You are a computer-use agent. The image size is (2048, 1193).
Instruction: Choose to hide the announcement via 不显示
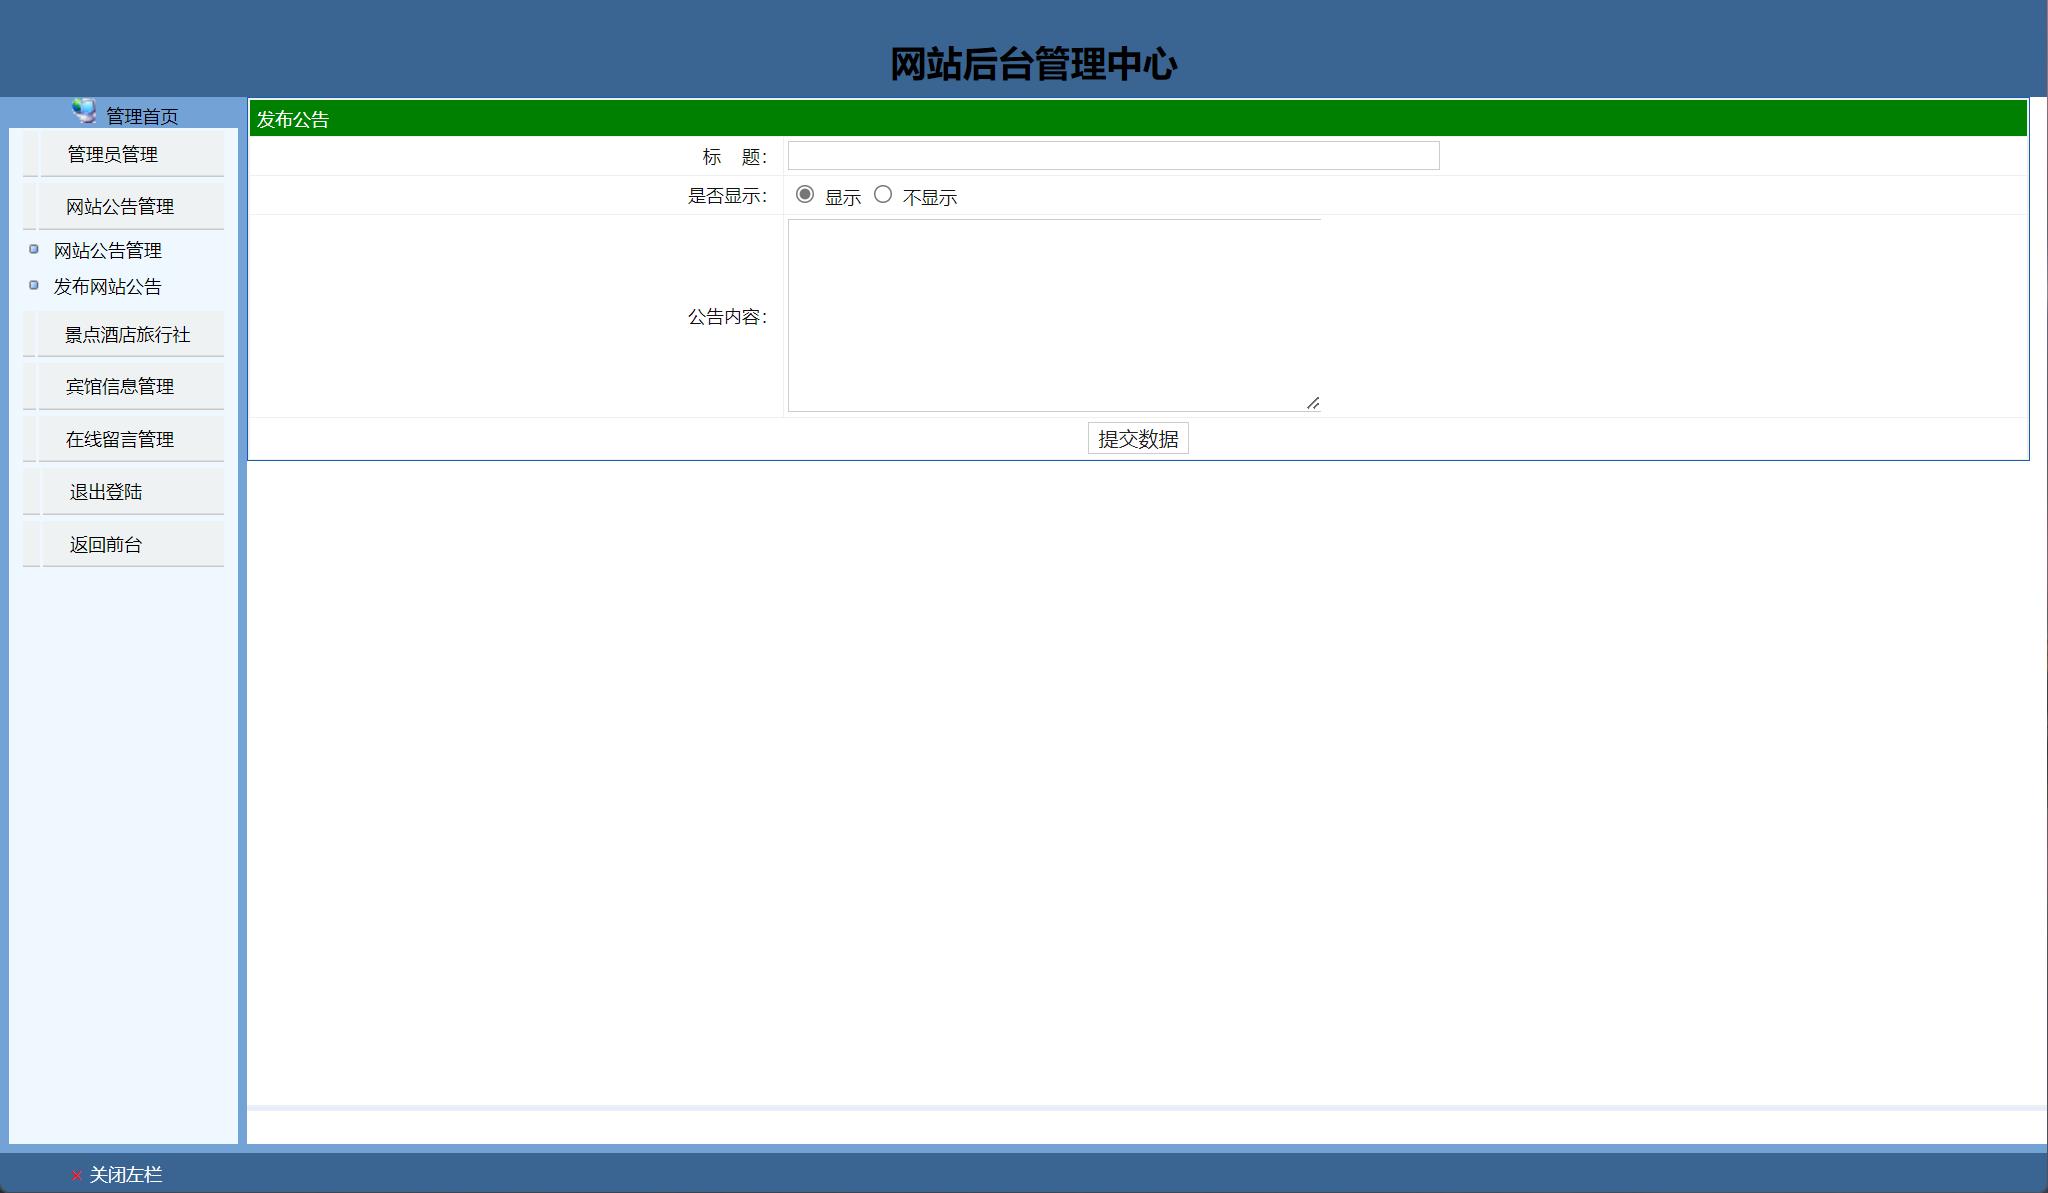coord(883,195)
